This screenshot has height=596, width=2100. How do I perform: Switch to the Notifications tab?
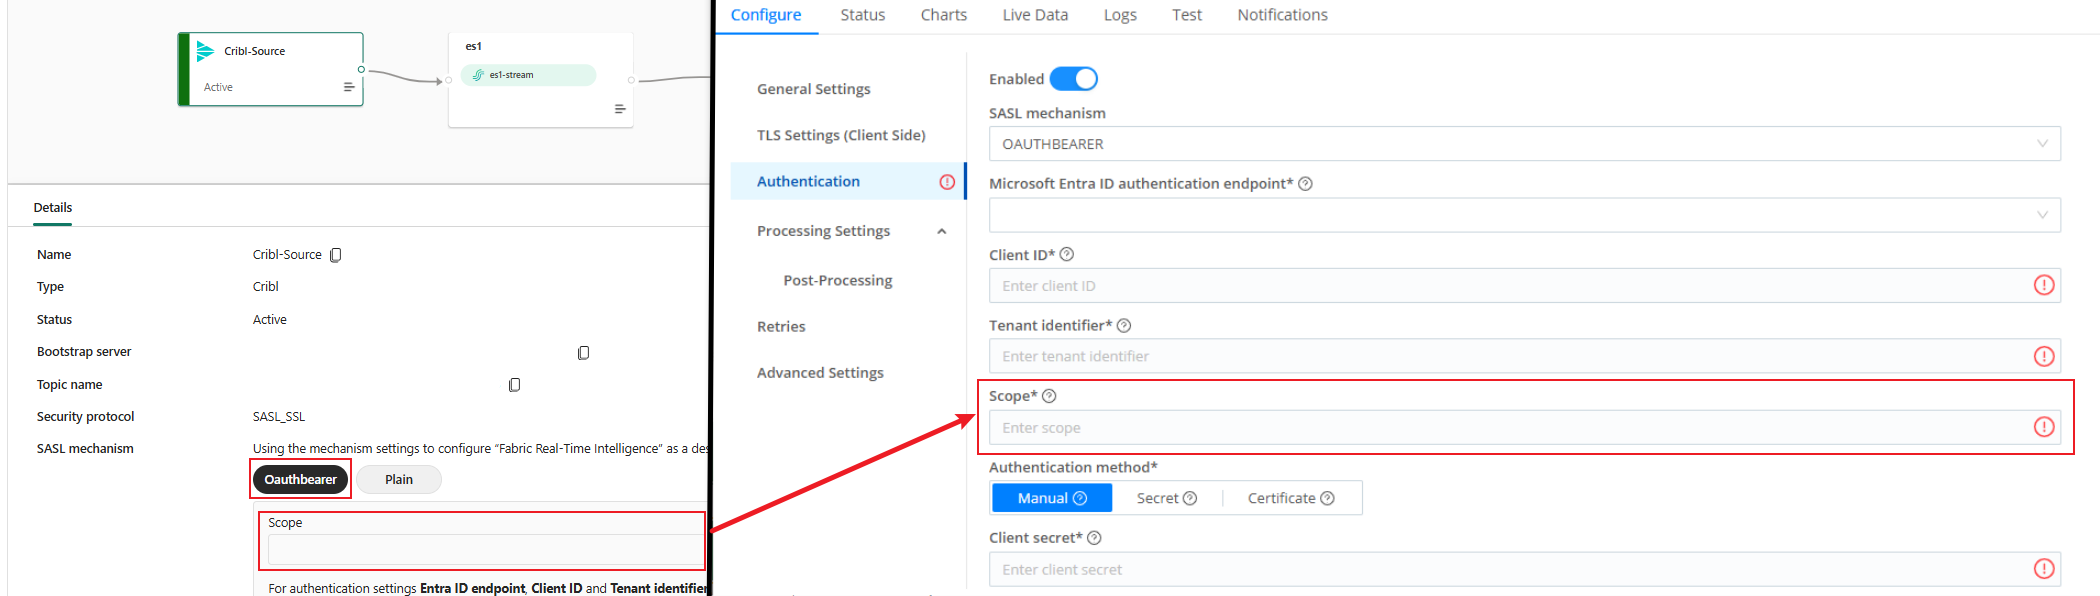click(1282, 15)
